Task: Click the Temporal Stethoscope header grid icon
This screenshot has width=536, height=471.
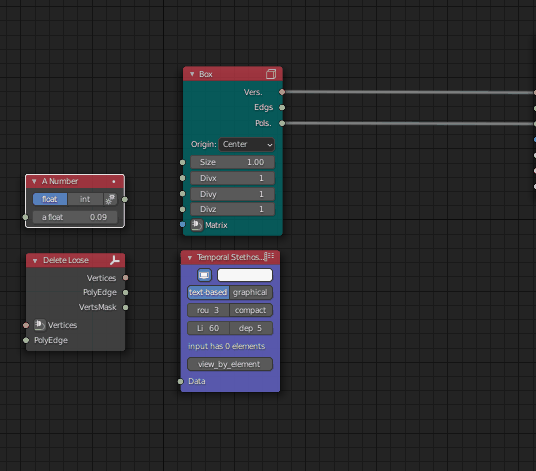Action: [269, 257]
